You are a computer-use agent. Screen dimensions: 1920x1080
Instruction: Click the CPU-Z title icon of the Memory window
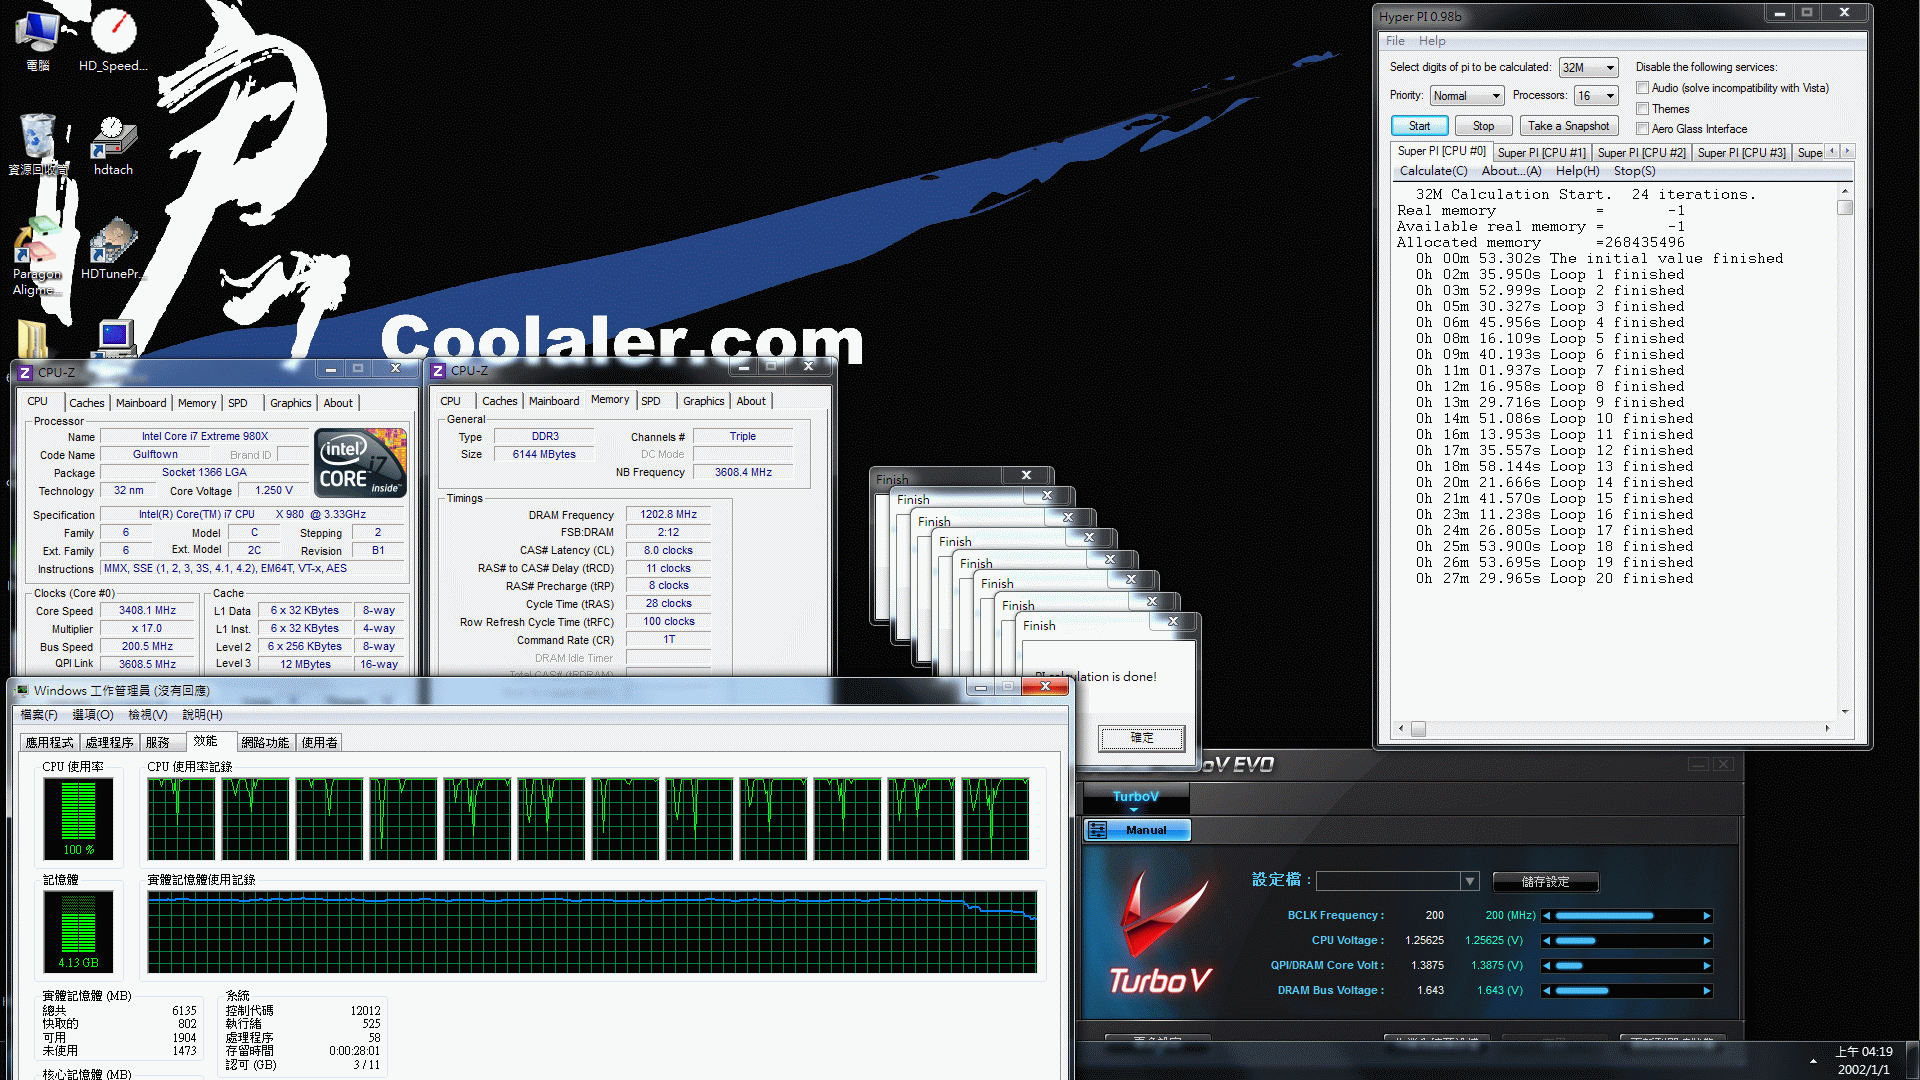437,371
